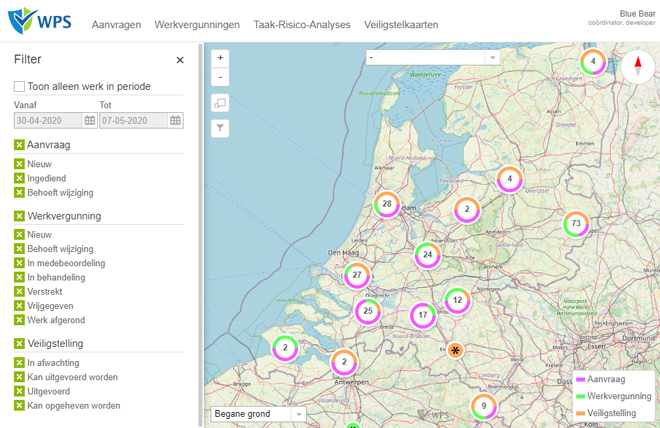Open the Veiligstelkaarten menu
The image size is (660, 428).
coord(401,25)
